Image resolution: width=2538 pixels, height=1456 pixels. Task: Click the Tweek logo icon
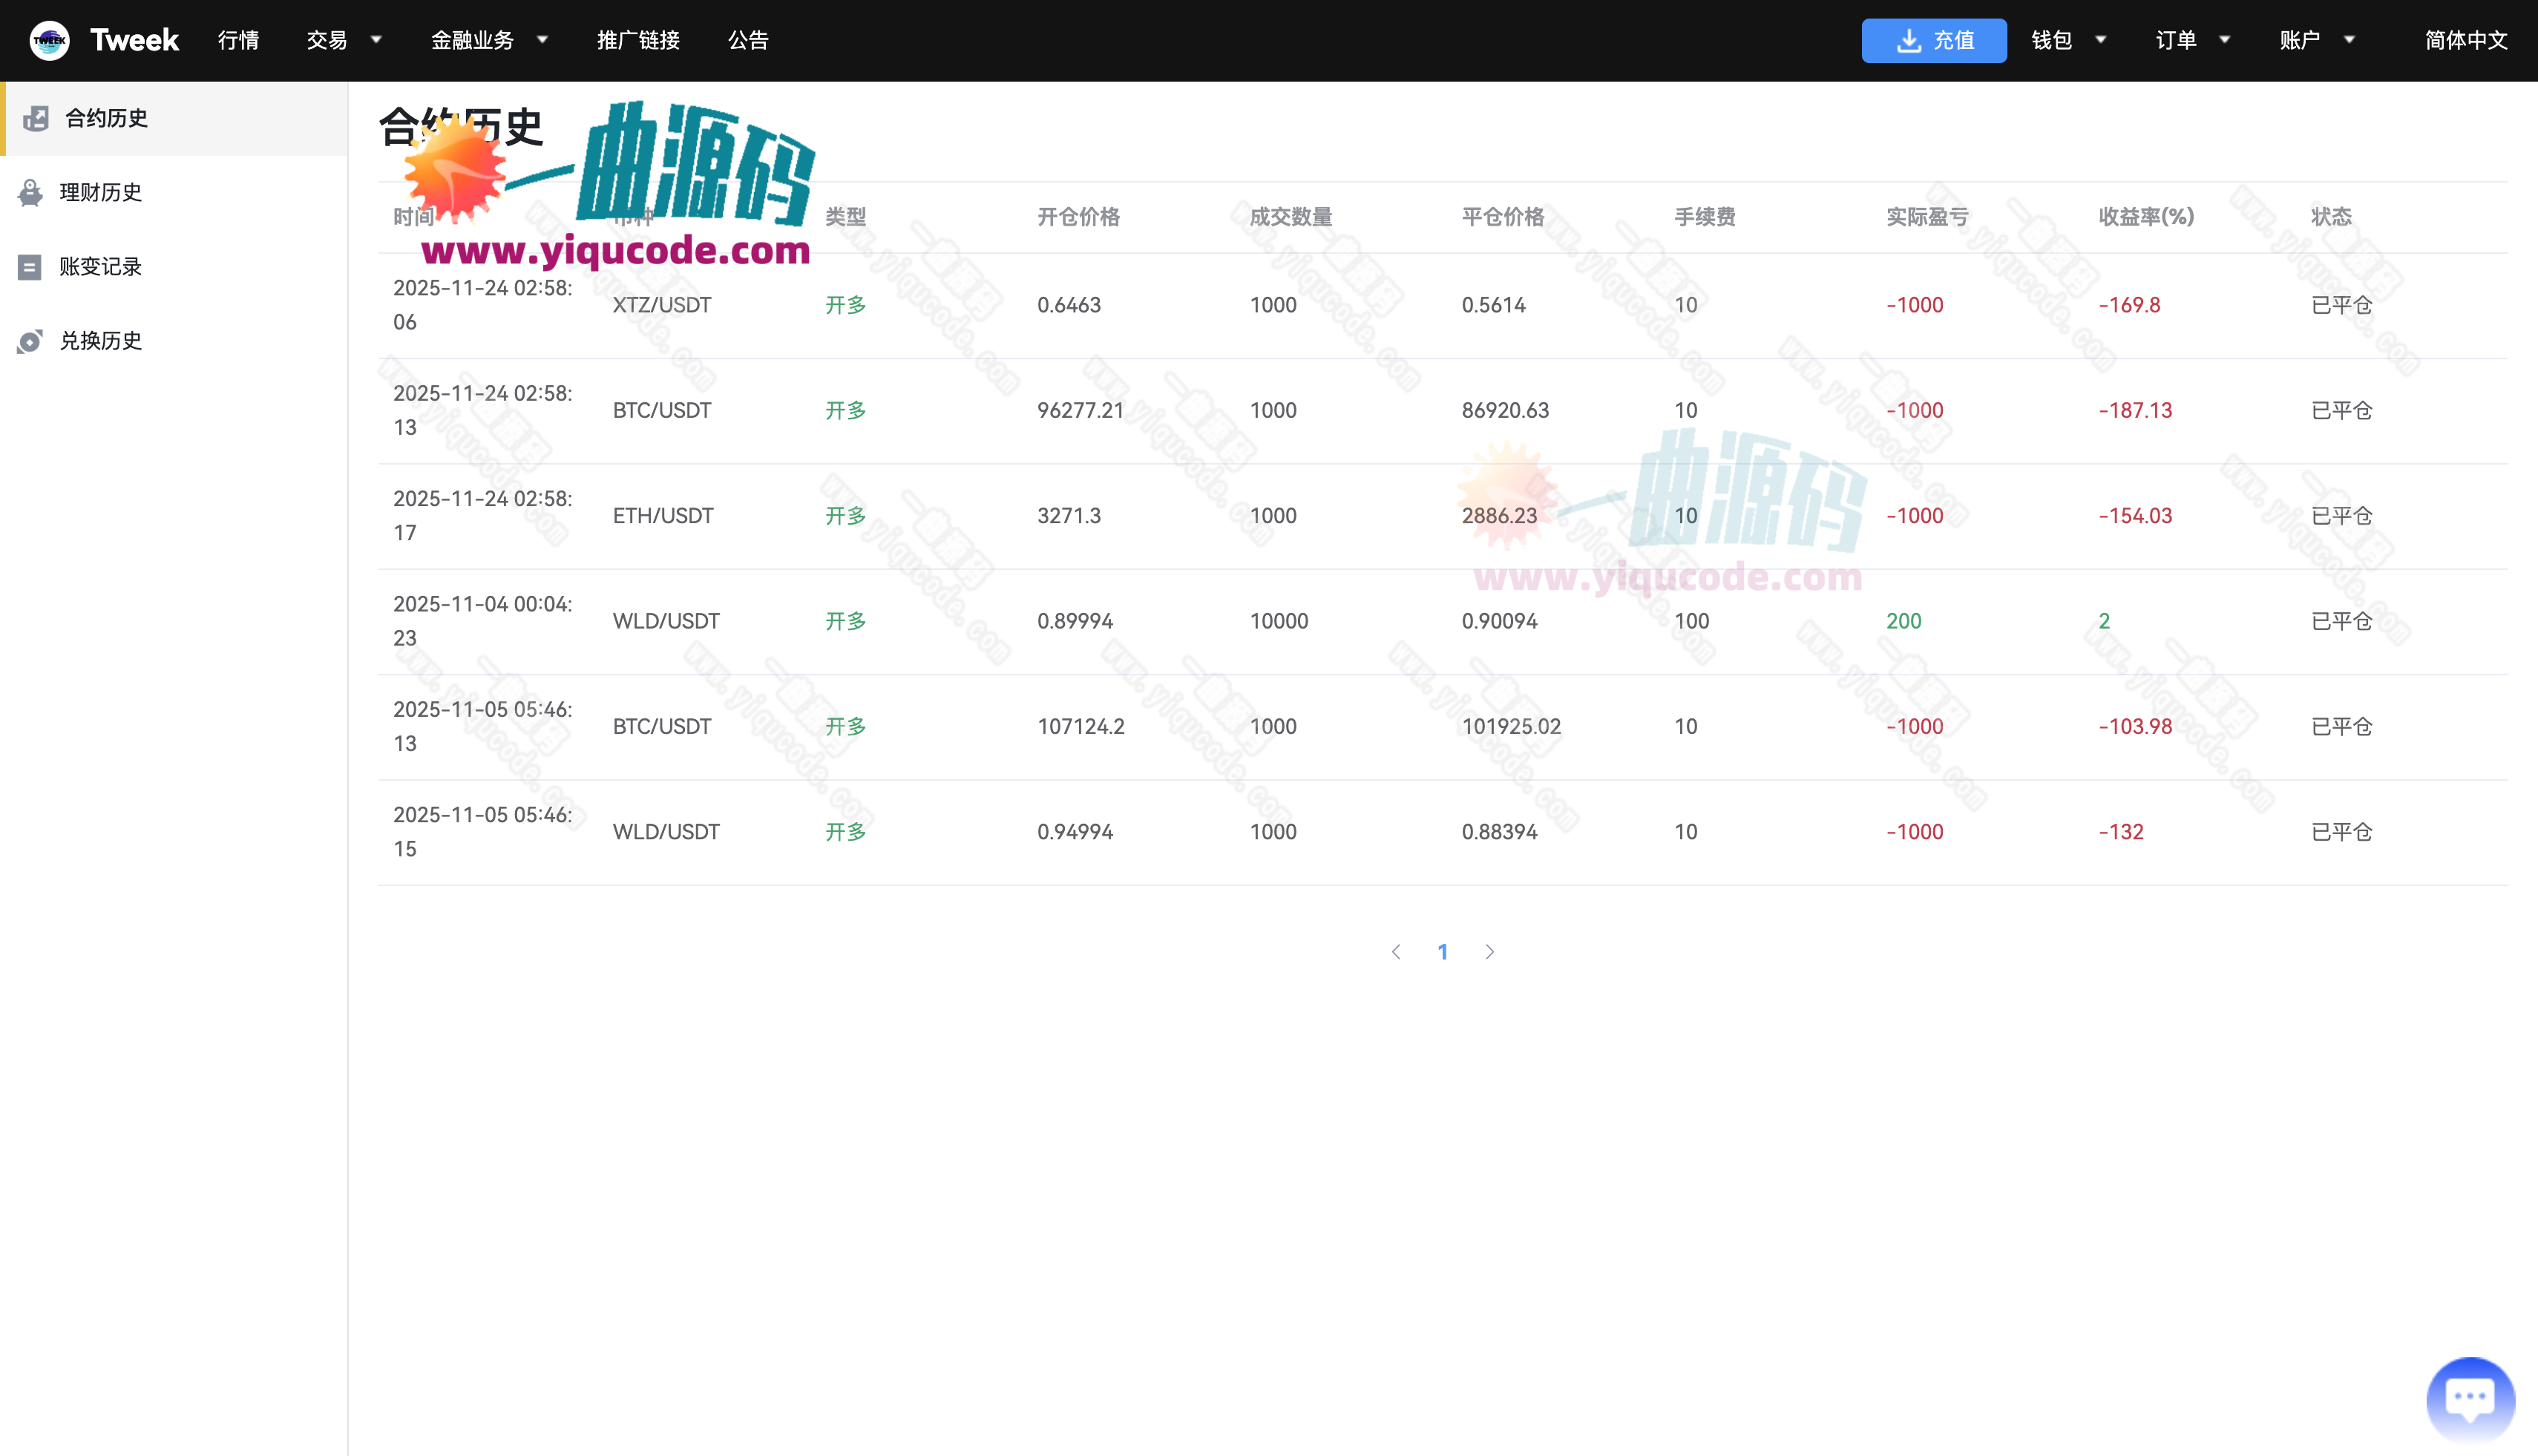(49, 40)
